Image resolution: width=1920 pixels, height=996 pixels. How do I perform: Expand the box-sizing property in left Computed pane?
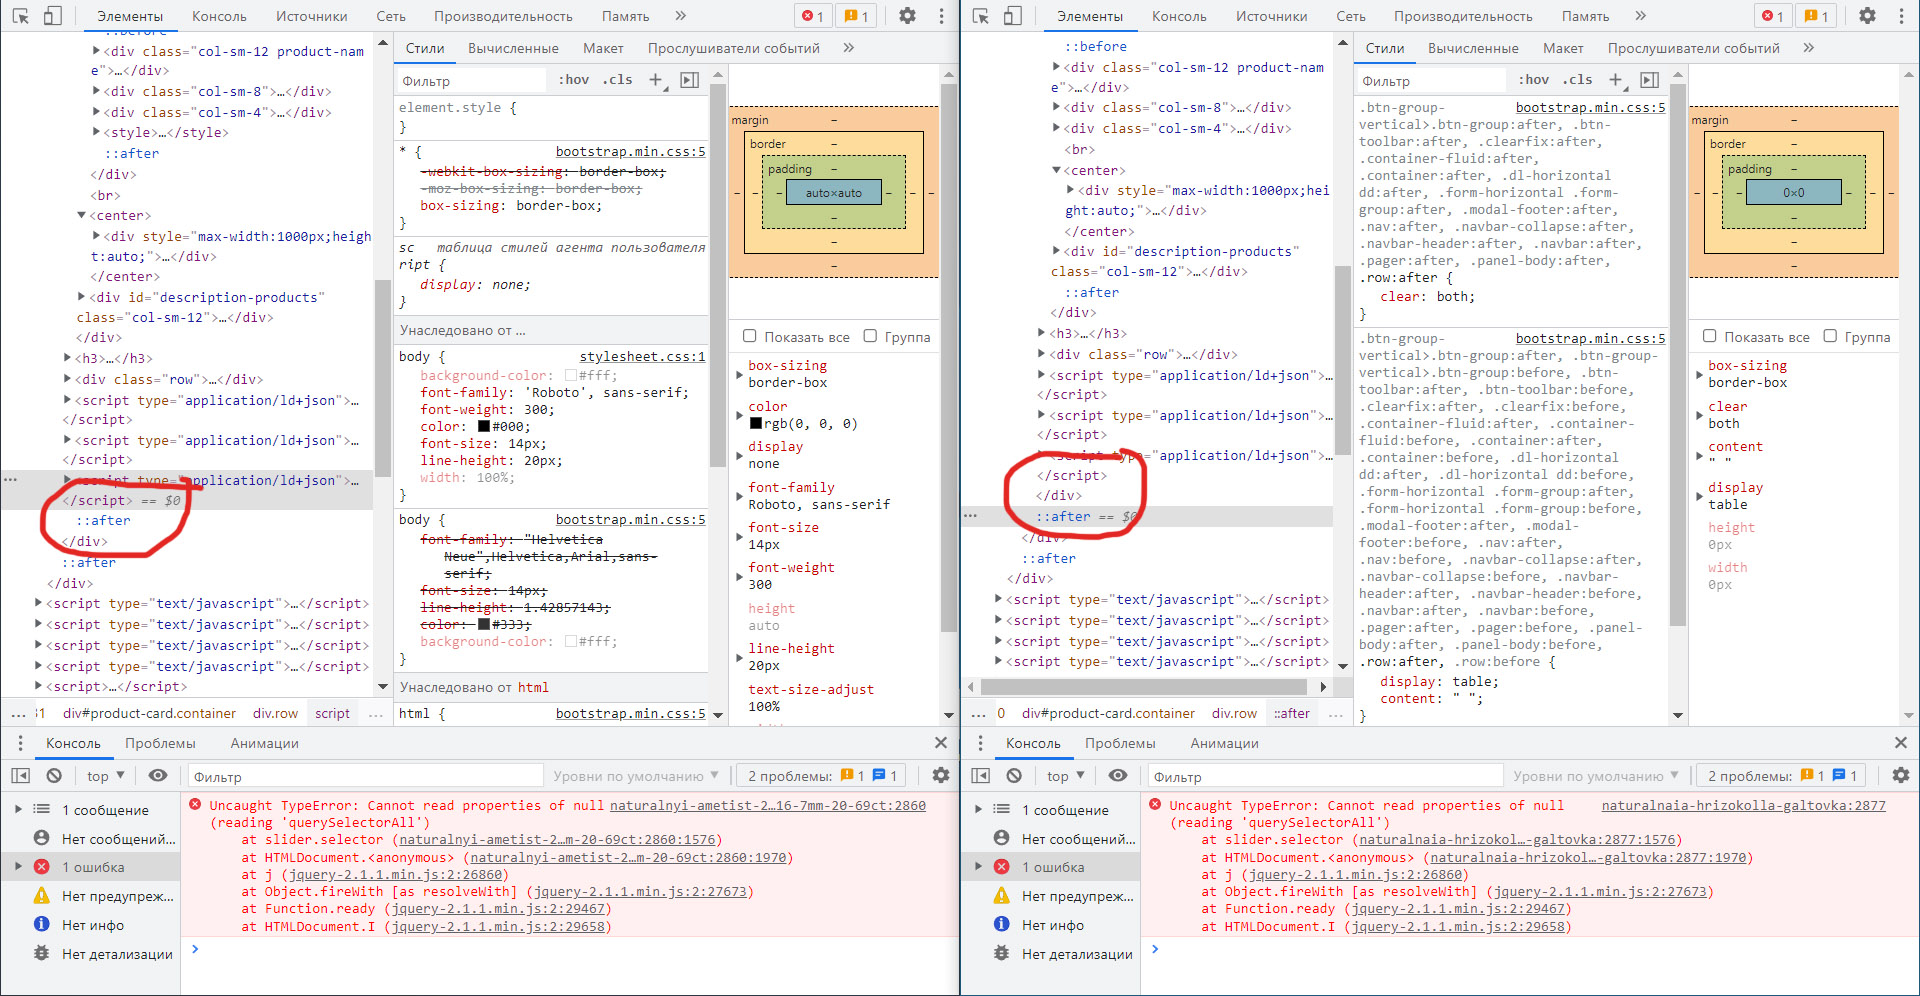[740, 374]
